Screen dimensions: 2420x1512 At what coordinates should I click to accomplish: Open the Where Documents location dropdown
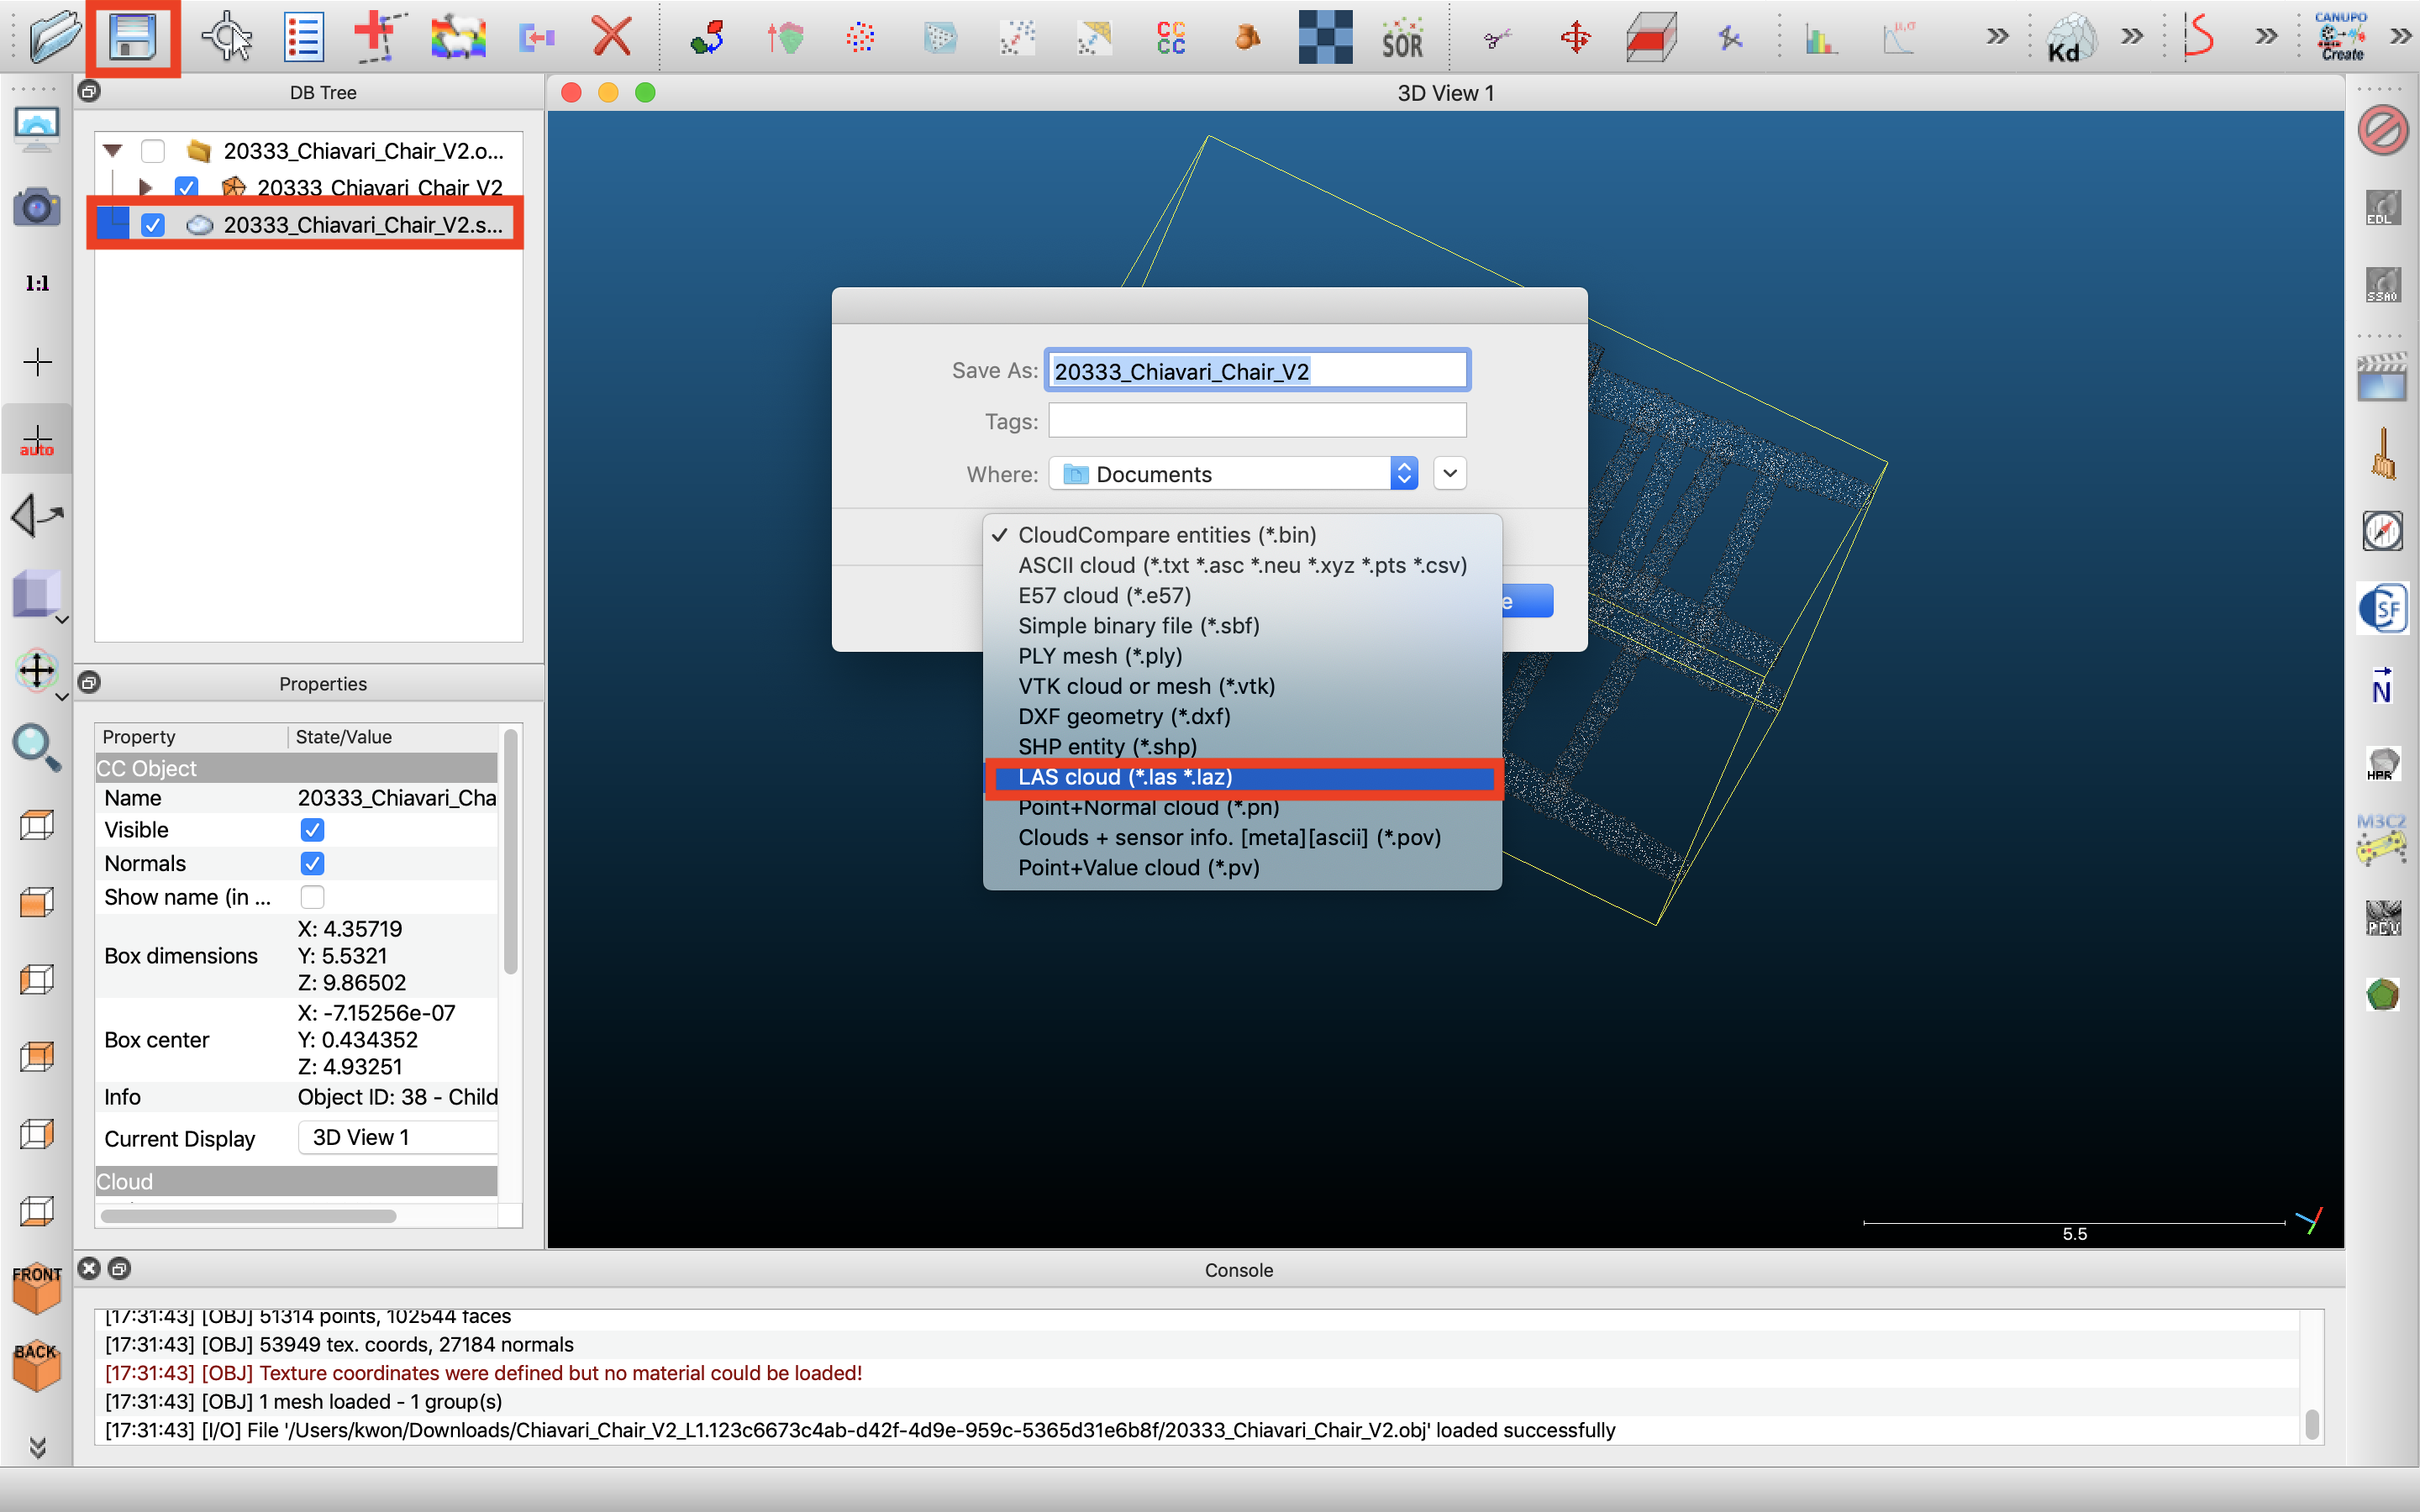[x=1233, y=474]
